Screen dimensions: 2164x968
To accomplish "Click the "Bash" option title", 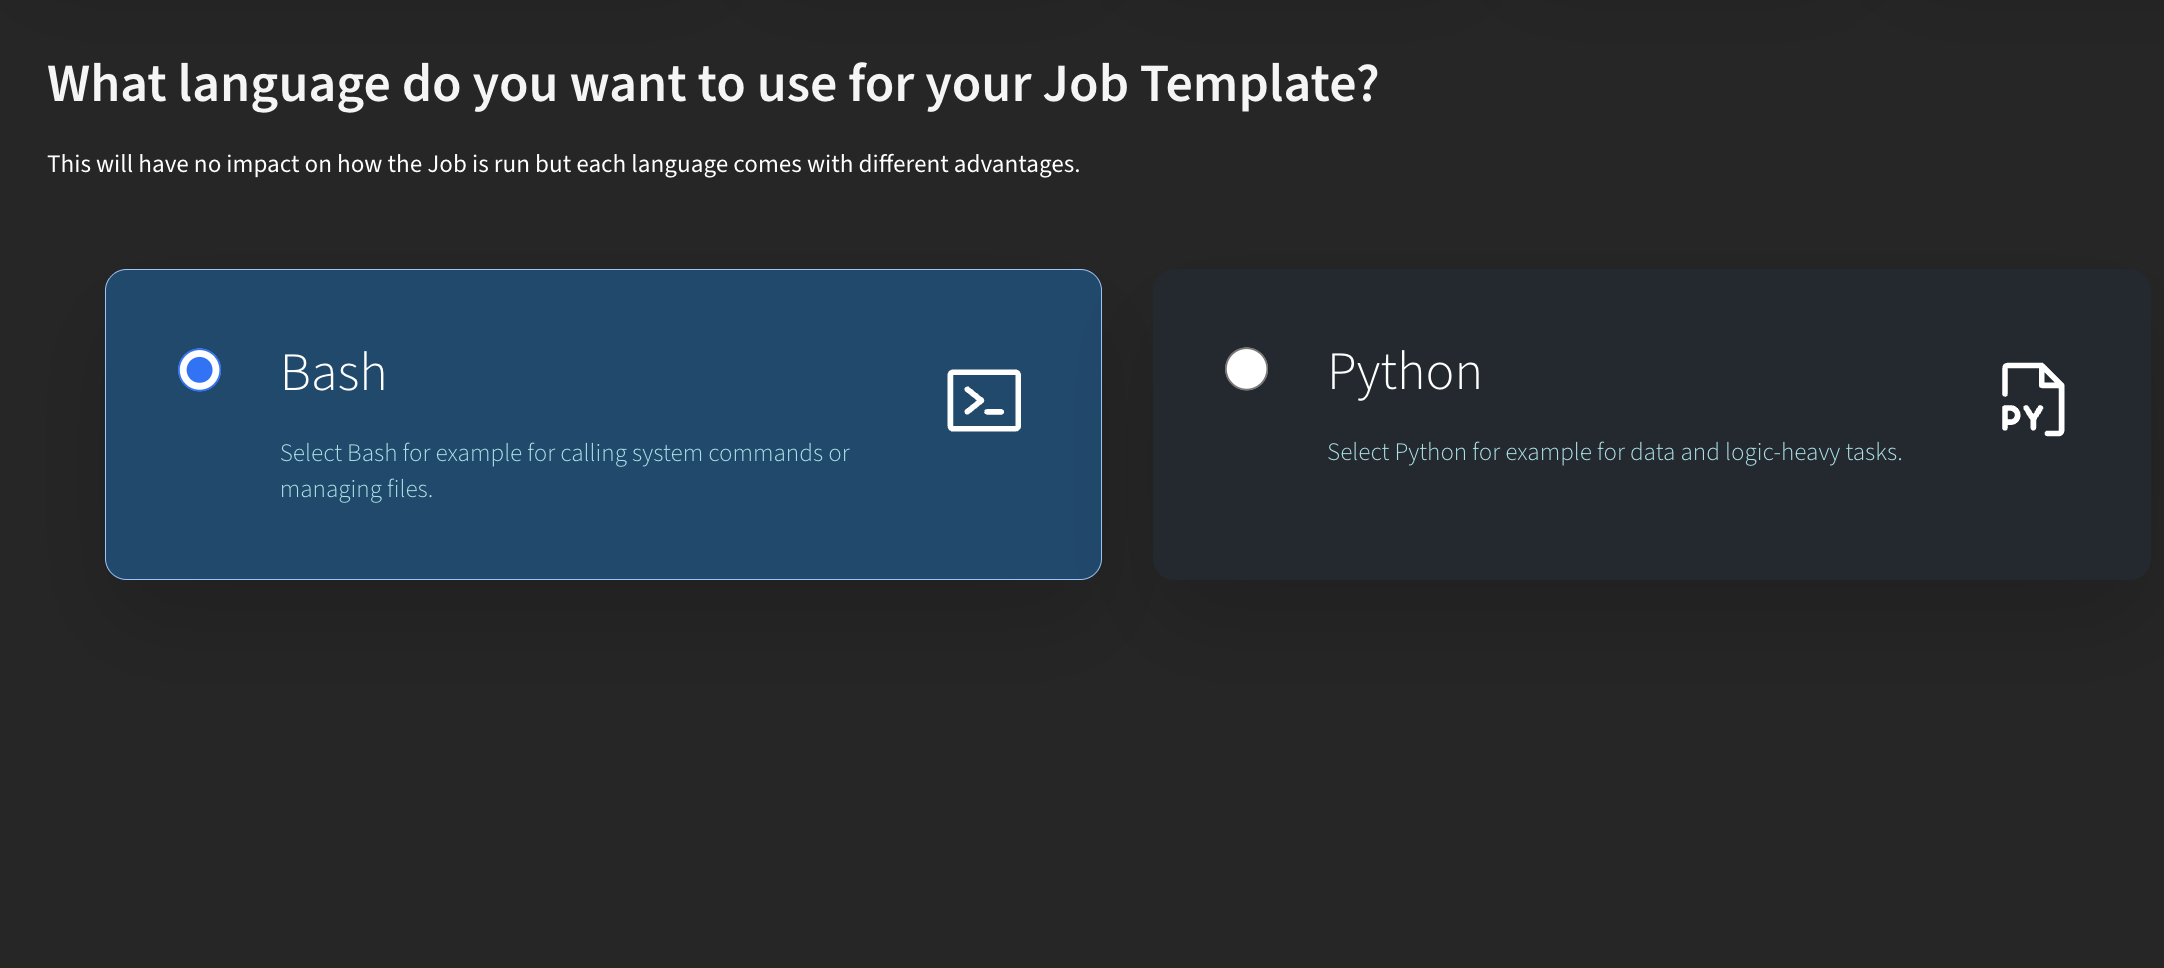I will [x=333, y=373].
